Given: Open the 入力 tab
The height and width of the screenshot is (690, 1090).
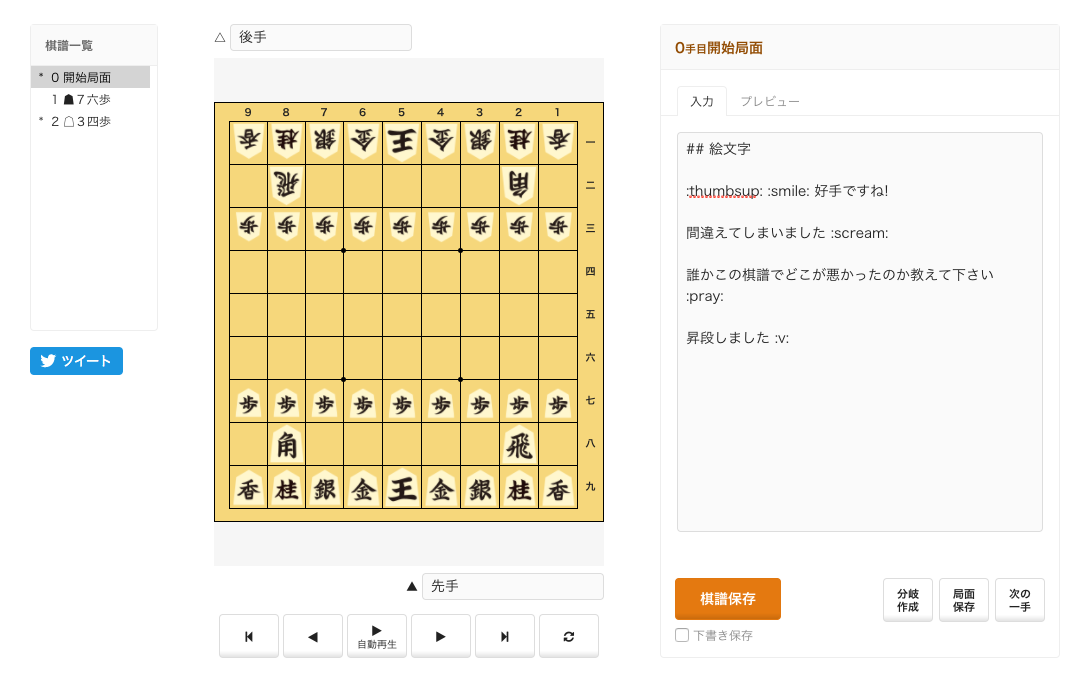Looking at the screenshot, I should [x=702, y=101].
